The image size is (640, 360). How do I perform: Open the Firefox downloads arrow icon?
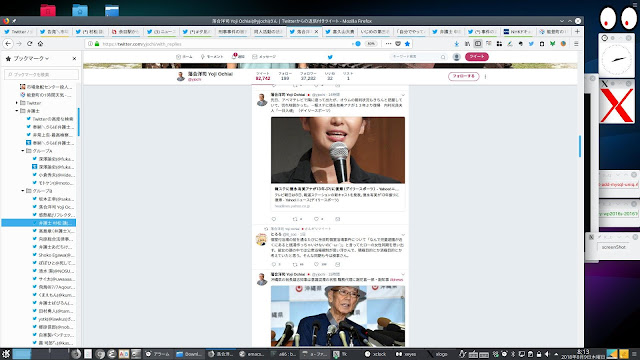coord(457,44)
